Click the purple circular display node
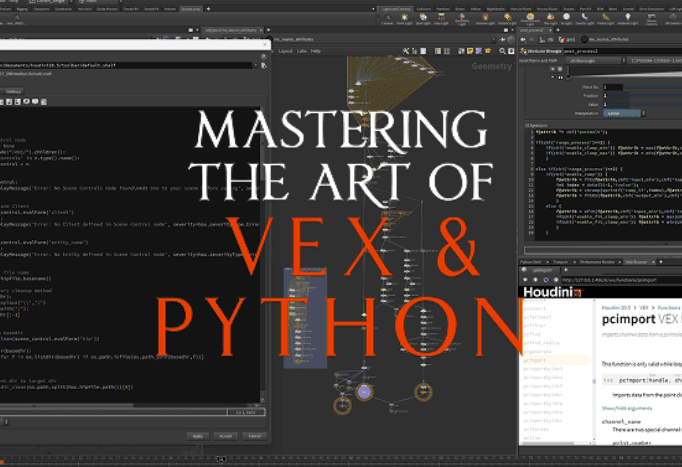 click(x=364, y=392)
